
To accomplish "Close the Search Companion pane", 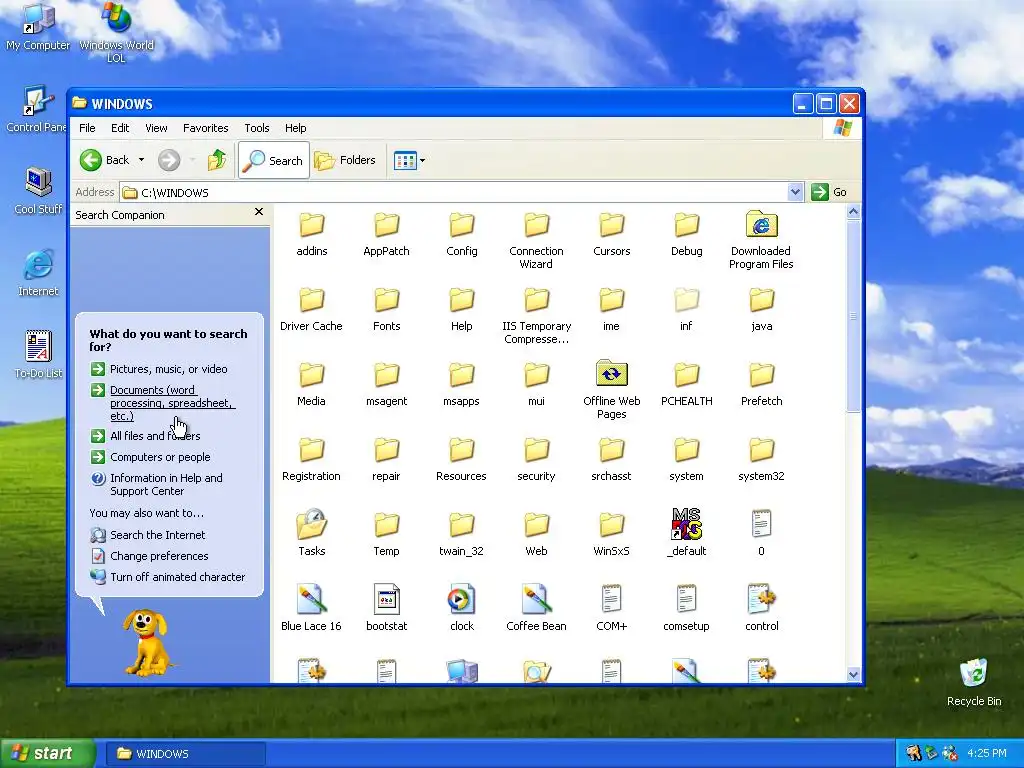I will 259,212.
